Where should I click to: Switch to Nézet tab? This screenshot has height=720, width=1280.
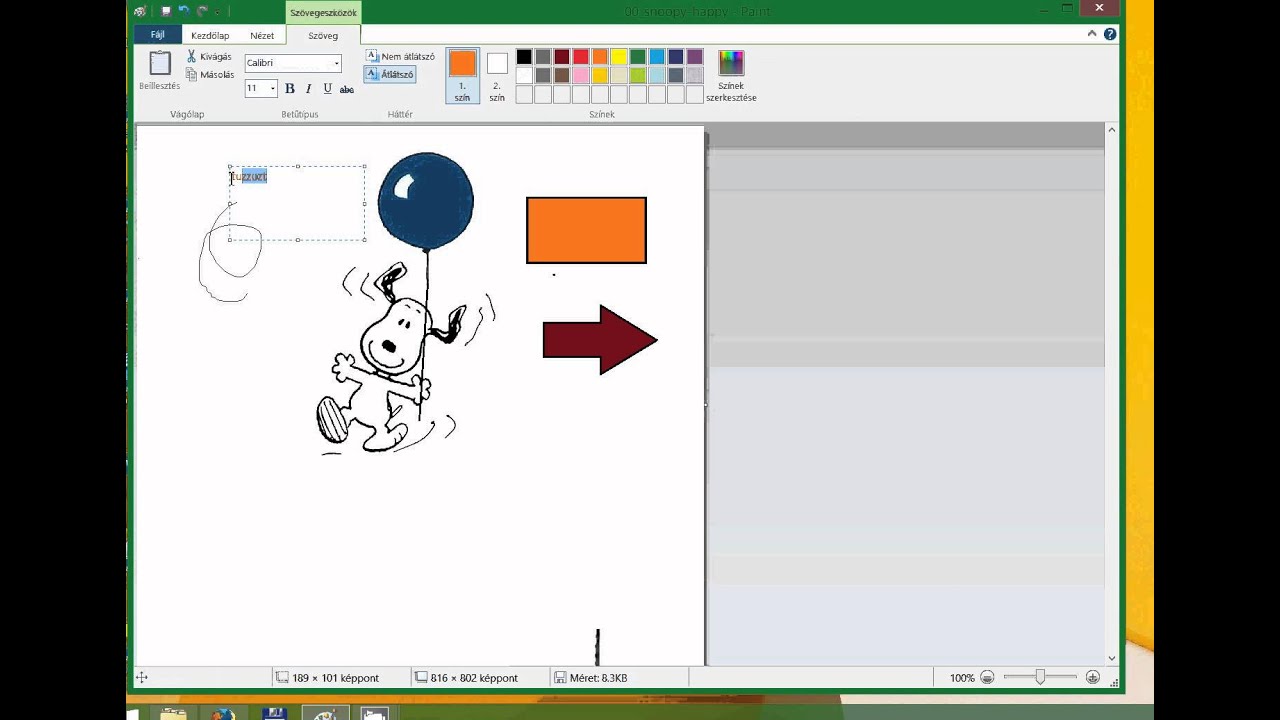[262, 35]
